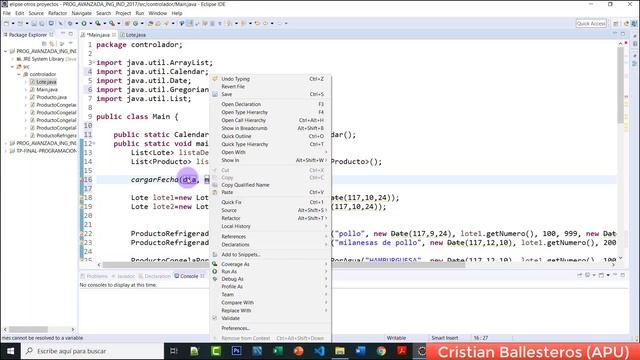Click the Coverage run toolbar icon

pyautogui.click(x=98, y=24)
